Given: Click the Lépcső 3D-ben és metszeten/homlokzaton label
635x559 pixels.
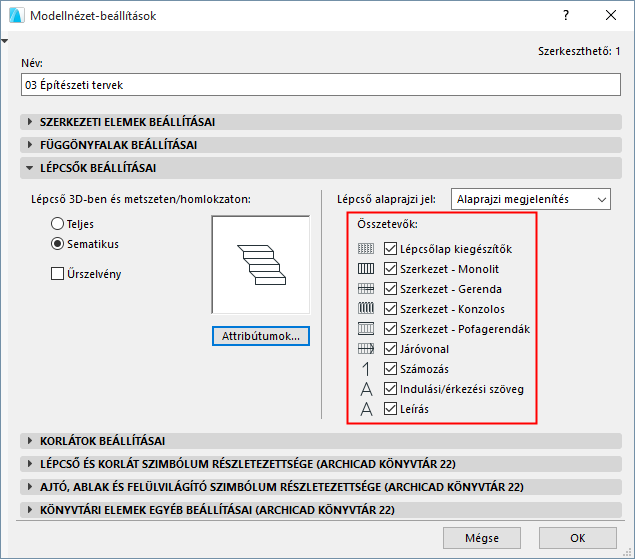Looking at the screenshot, I should (x=141, y=199).
